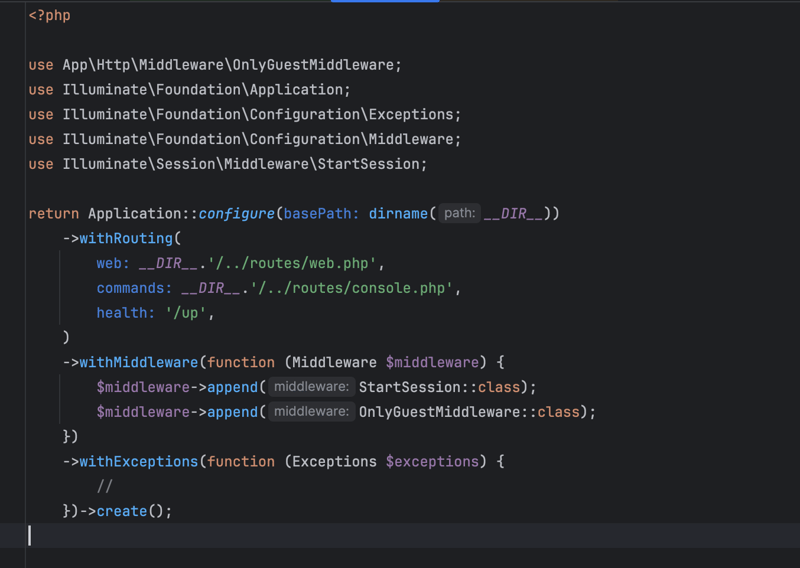Click the dirname function call
Viewport: 800px width, 568px height.
tap(398, 213)
